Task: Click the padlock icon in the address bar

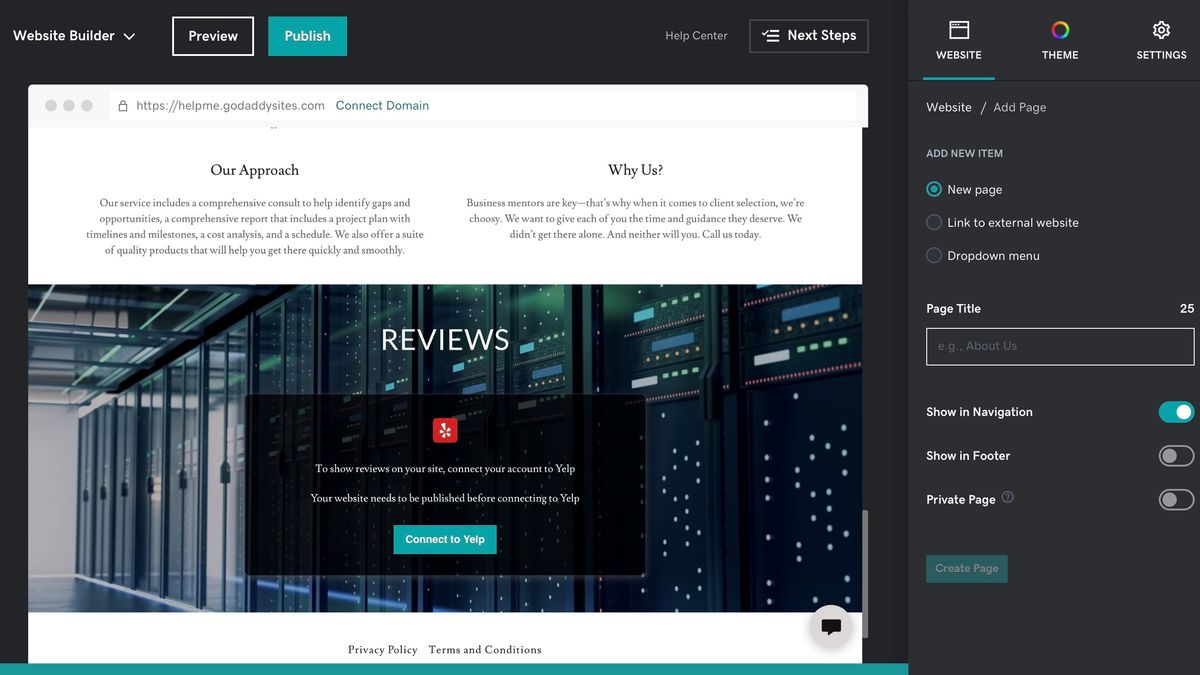Action: [123, 105]
